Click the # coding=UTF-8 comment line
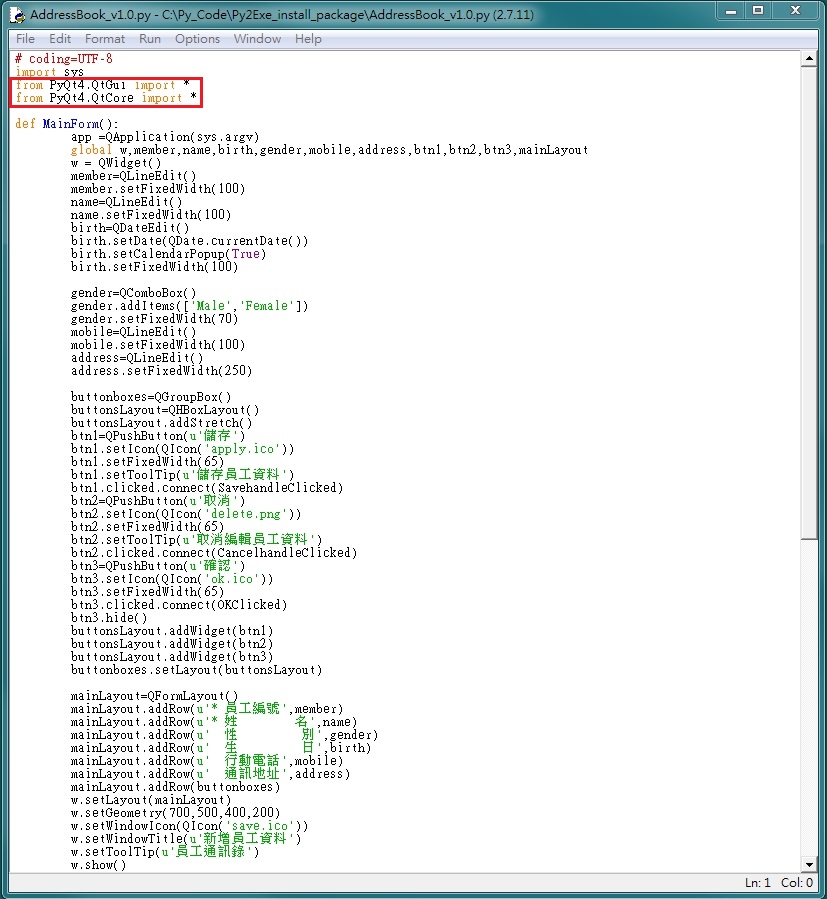The height and width of the screenshot is (899, 827). coord(60,58)
